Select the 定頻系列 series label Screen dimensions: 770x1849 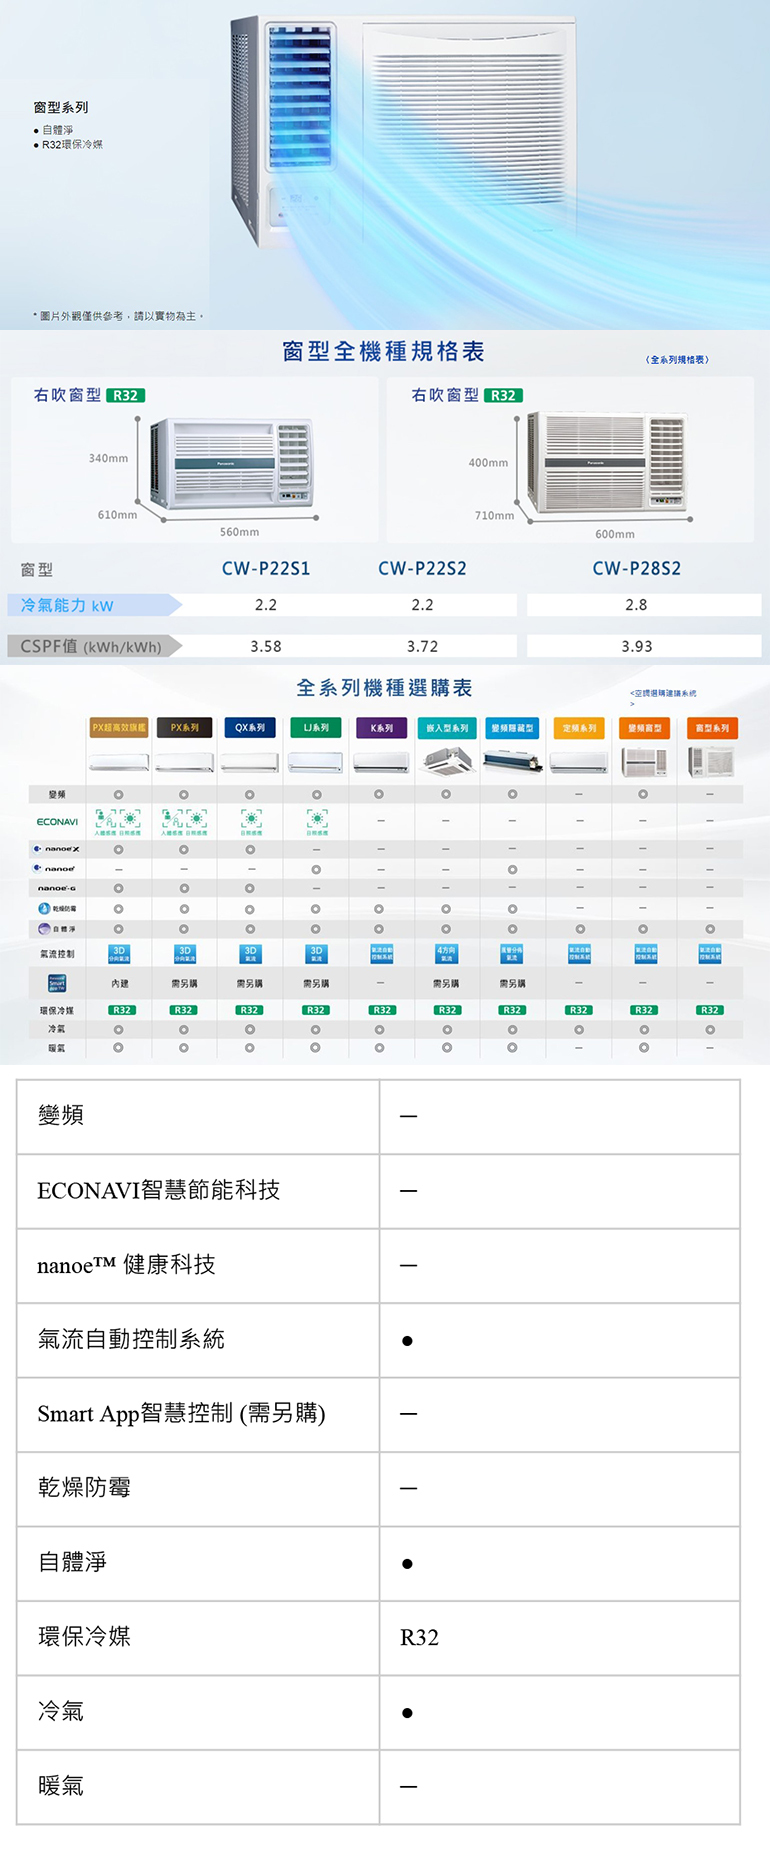pos(578,728)
